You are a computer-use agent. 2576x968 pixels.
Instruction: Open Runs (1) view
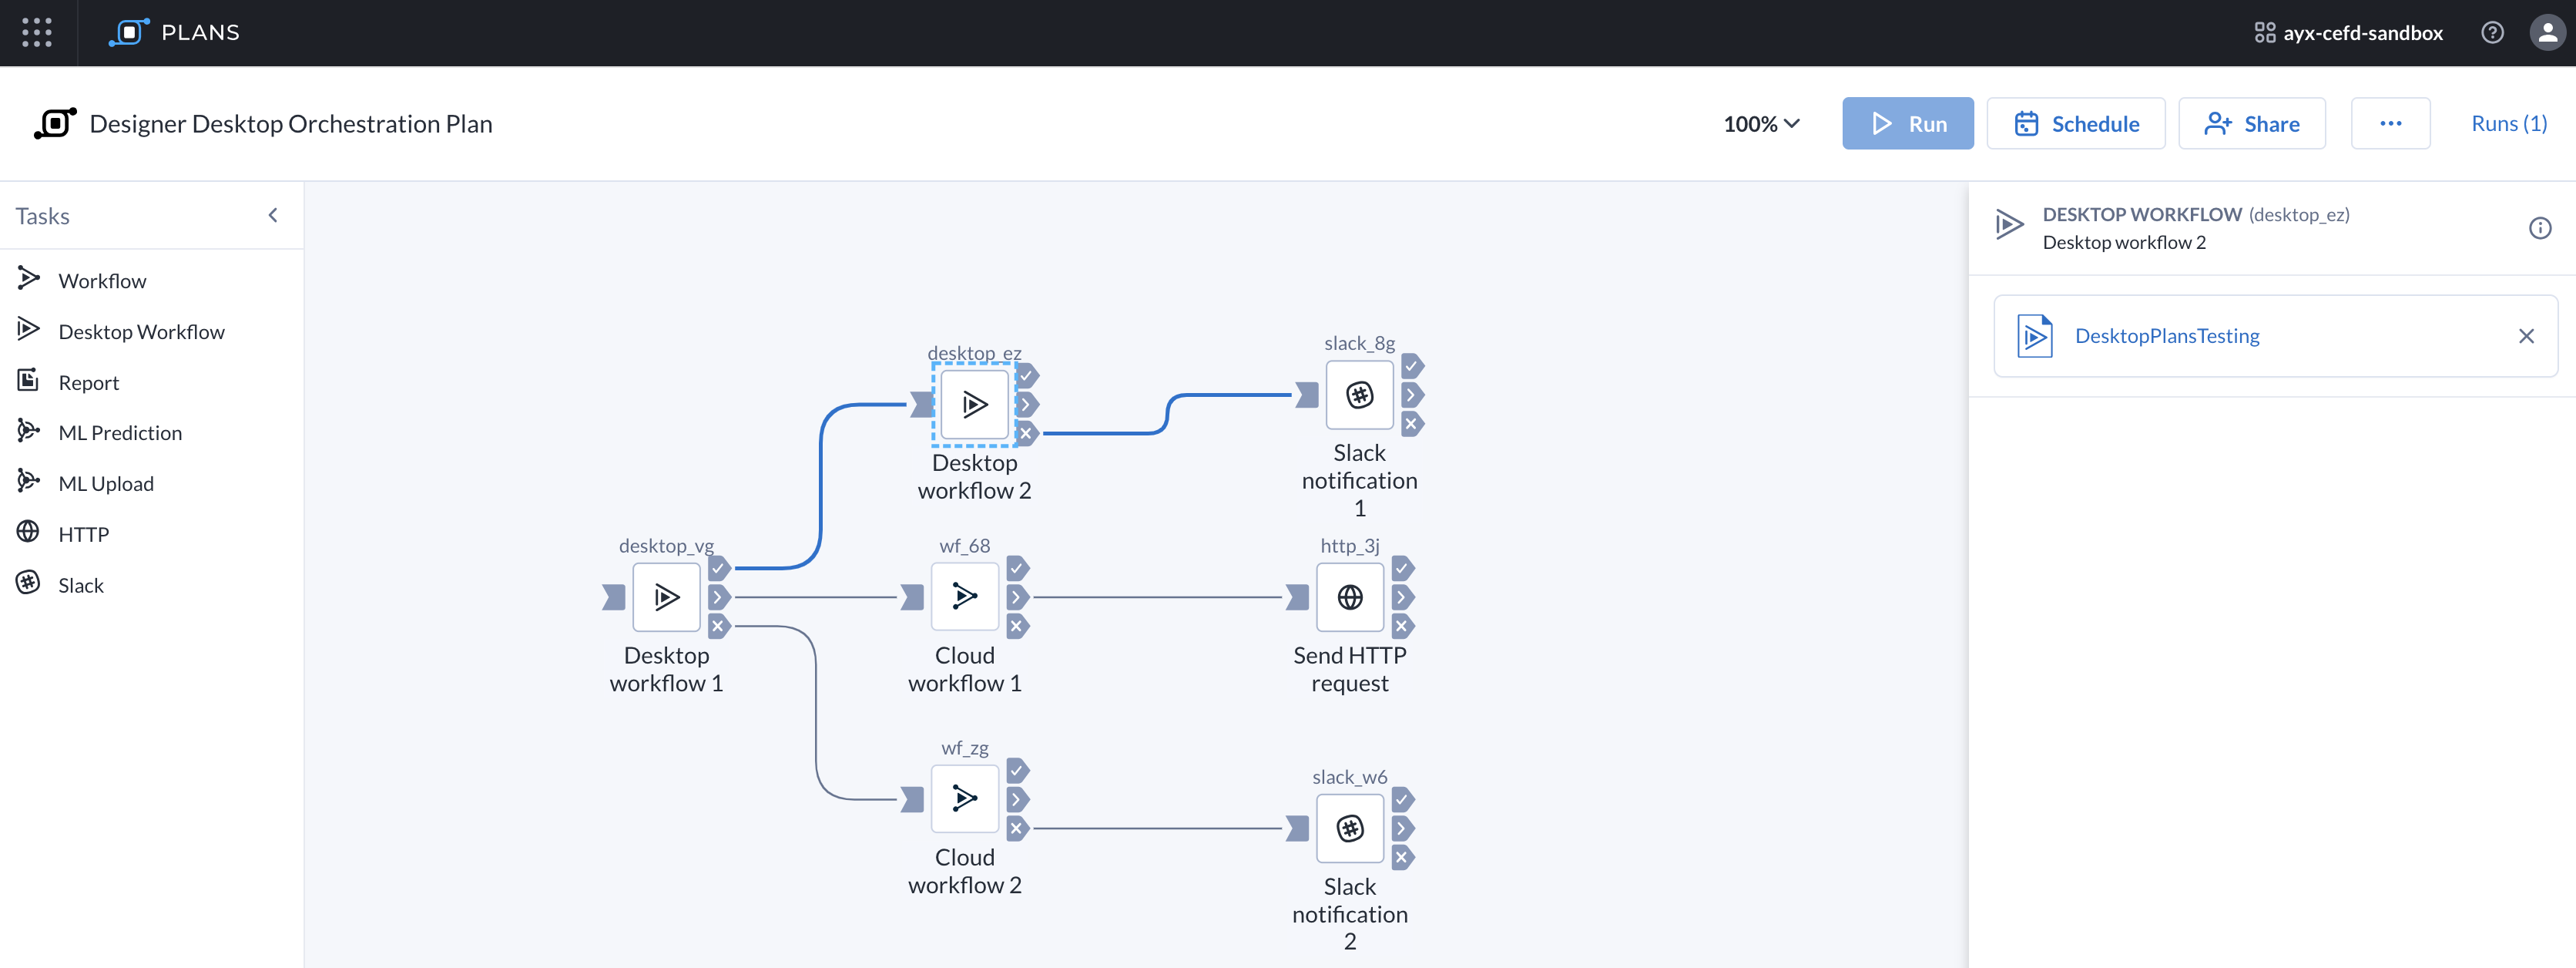[2509, 123]
